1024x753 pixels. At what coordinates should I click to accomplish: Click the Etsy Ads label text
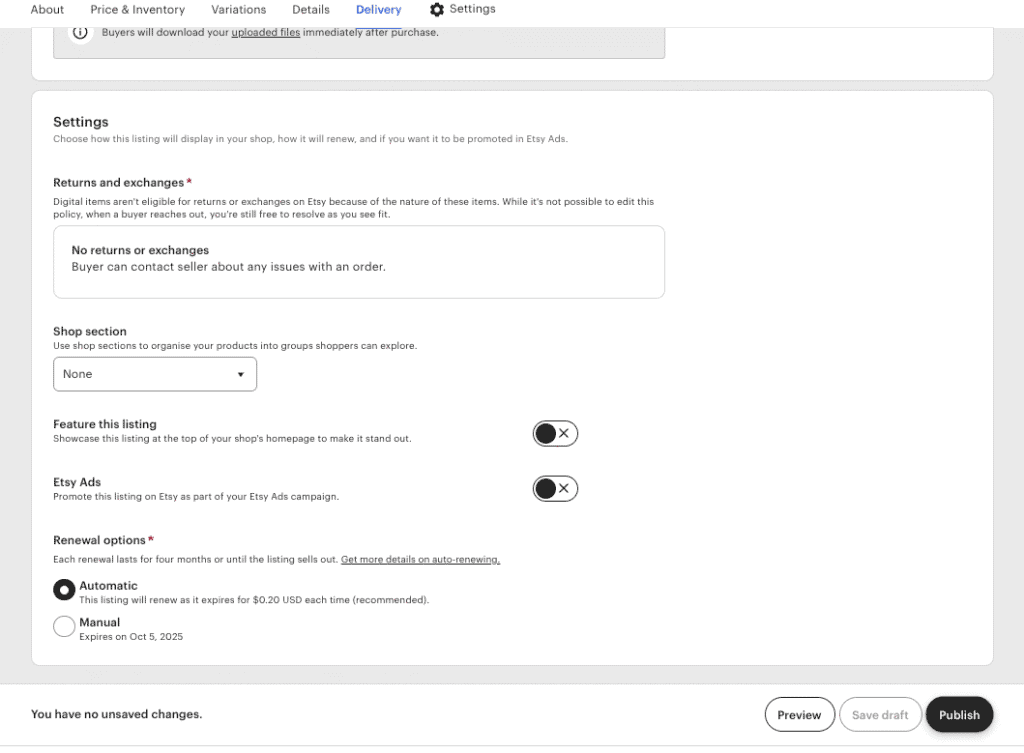[77, 482]
